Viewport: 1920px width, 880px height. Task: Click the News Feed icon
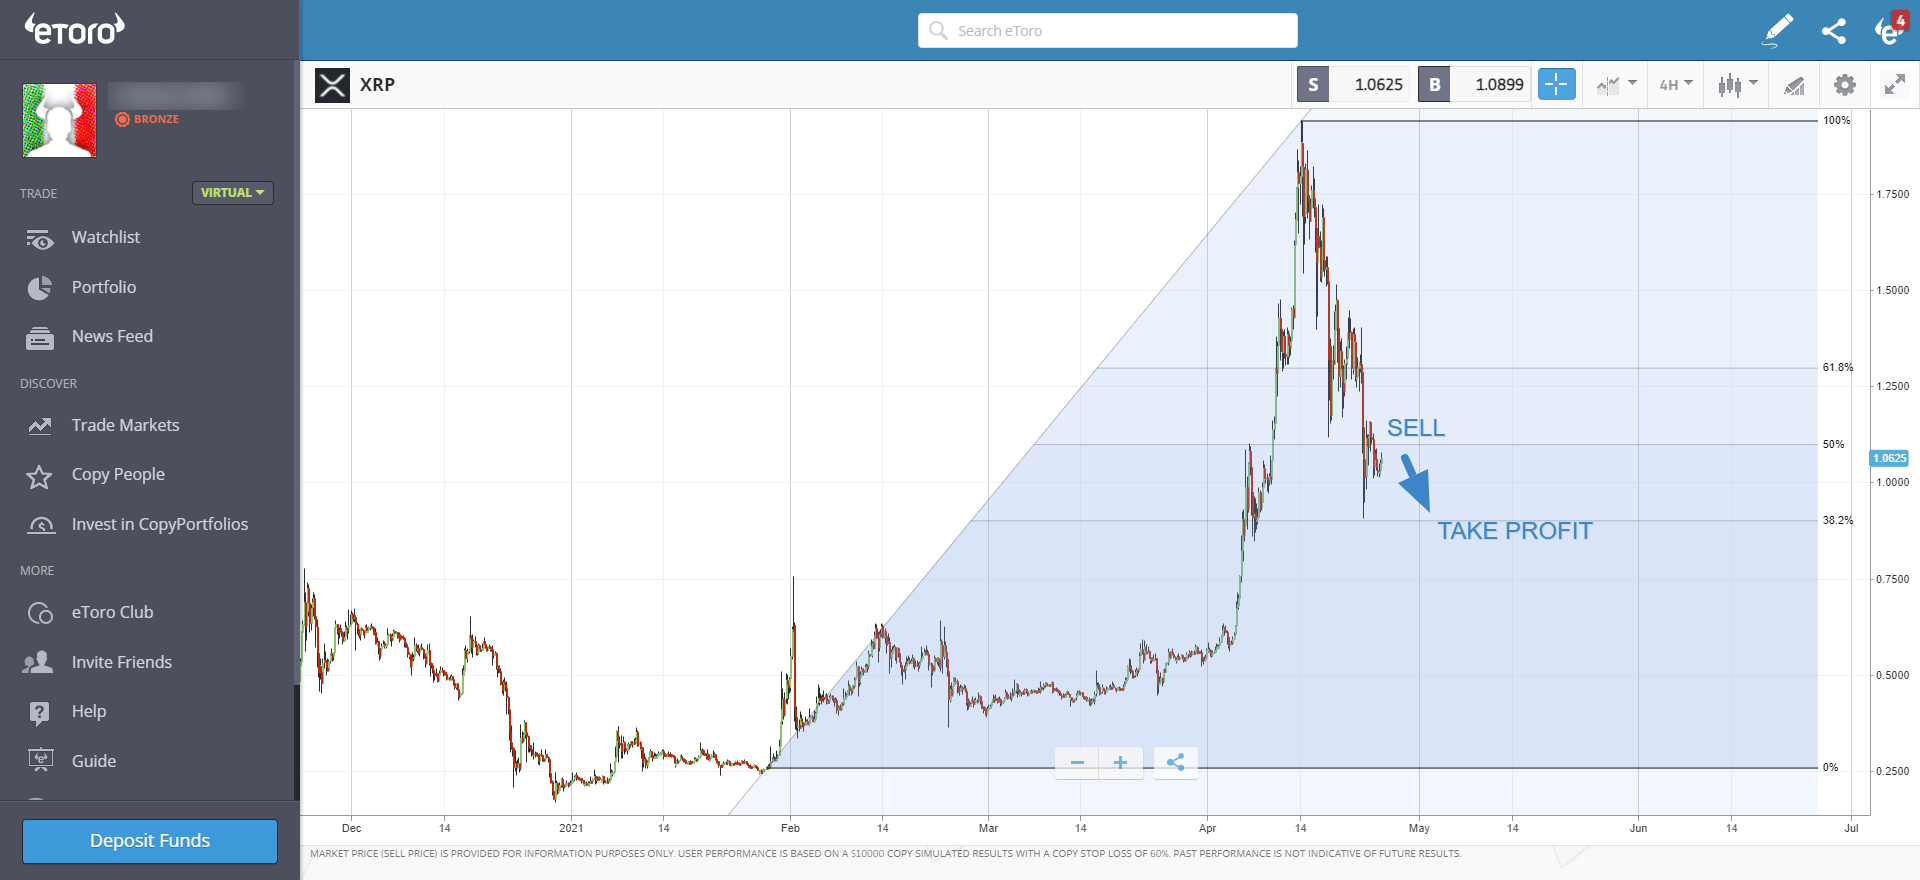tap(40, 338)
